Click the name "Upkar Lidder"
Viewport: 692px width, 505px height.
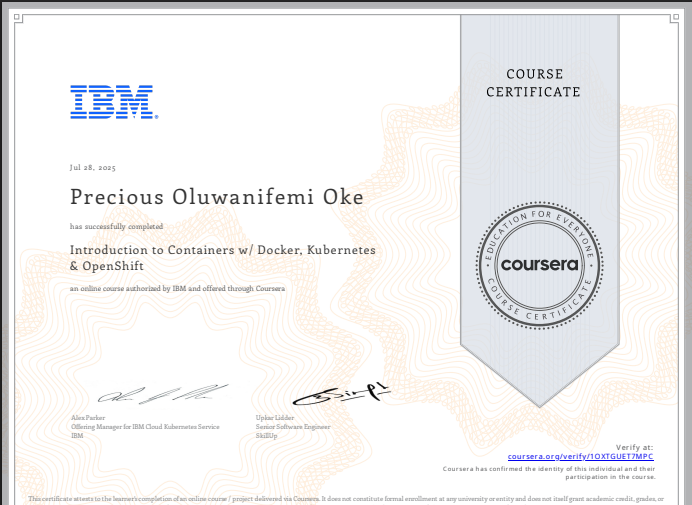tap(275, 418)
